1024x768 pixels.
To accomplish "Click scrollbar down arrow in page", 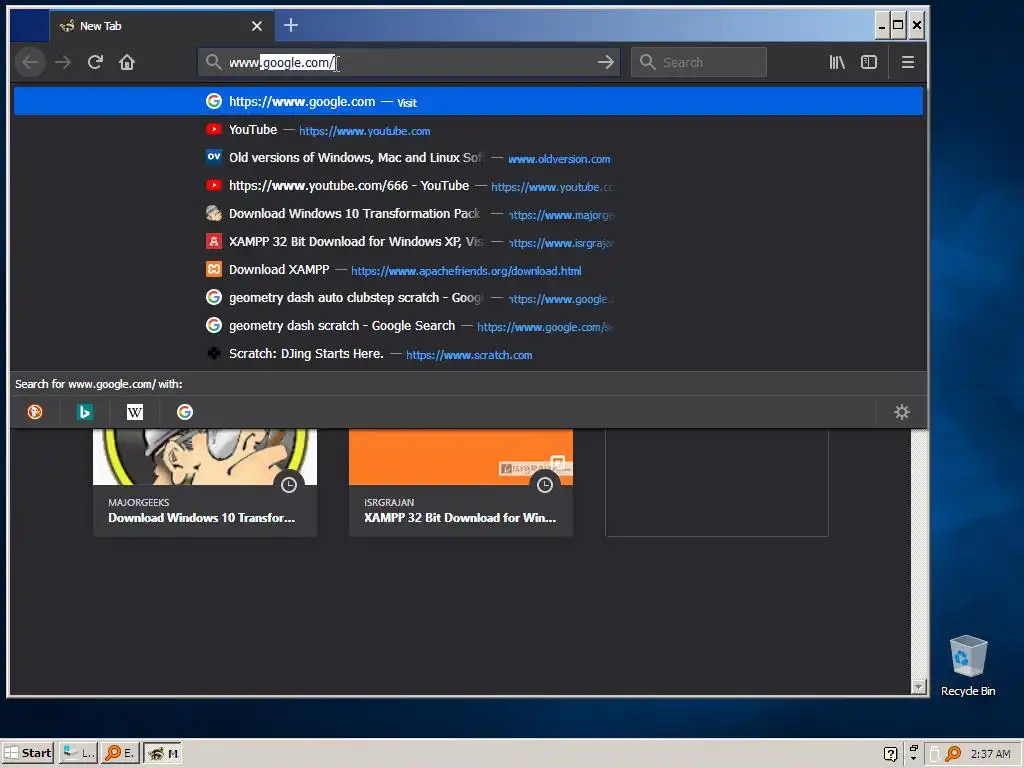I will tap(919, 687).
